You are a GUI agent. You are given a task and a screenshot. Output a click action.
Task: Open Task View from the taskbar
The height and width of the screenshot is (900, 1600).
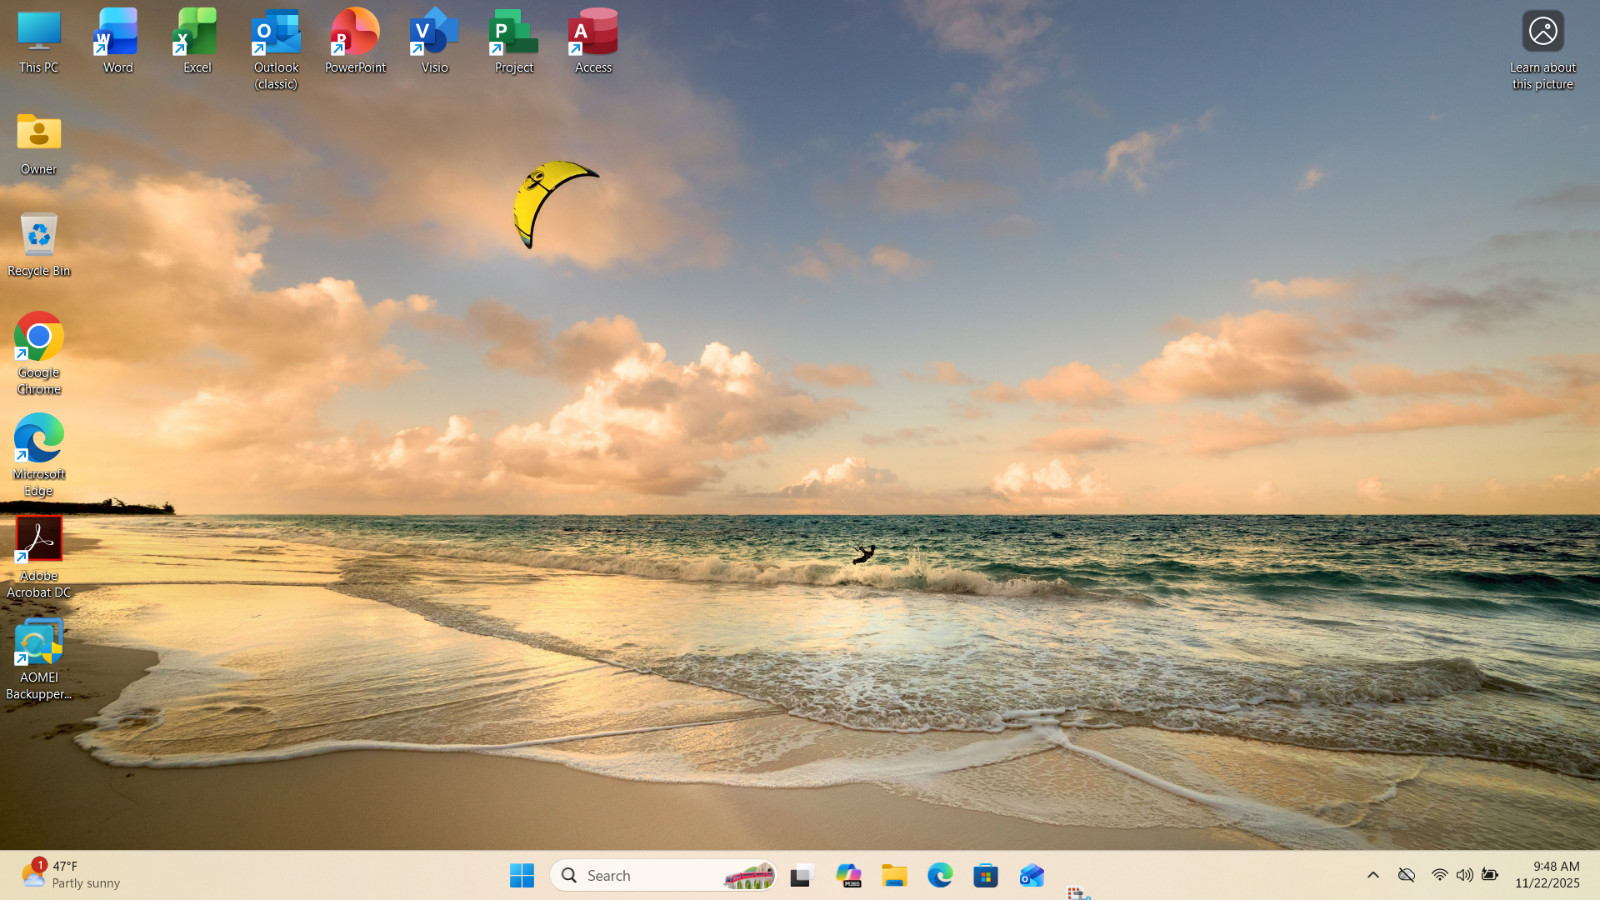tap(802, 876)
